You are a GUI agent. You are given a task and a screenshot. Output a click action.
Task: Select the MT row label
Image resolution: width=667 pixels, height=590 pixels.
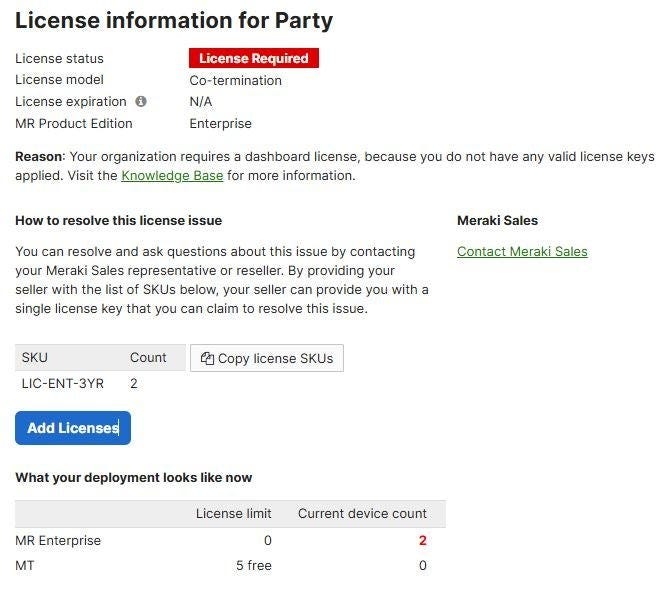pyautogui.click(x=25, y=566)
